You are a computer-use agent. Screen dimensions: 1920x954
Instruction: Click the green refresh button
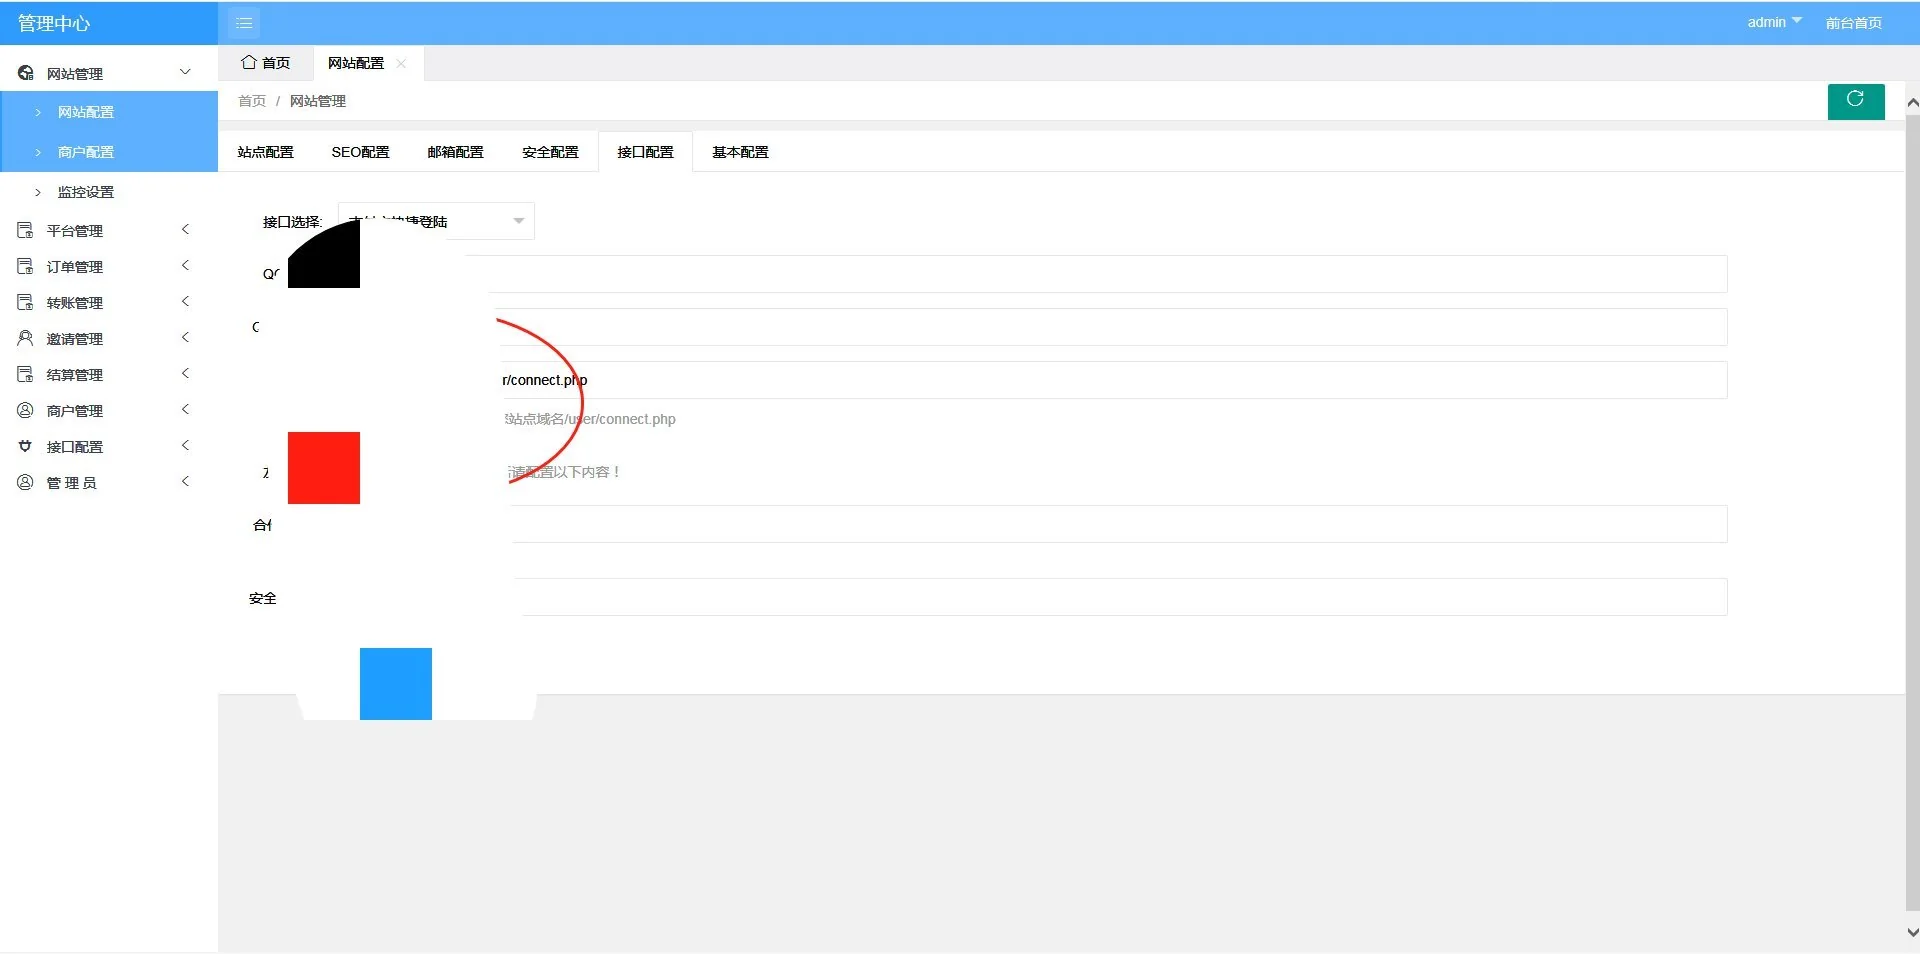click(x=1855, y=101)
